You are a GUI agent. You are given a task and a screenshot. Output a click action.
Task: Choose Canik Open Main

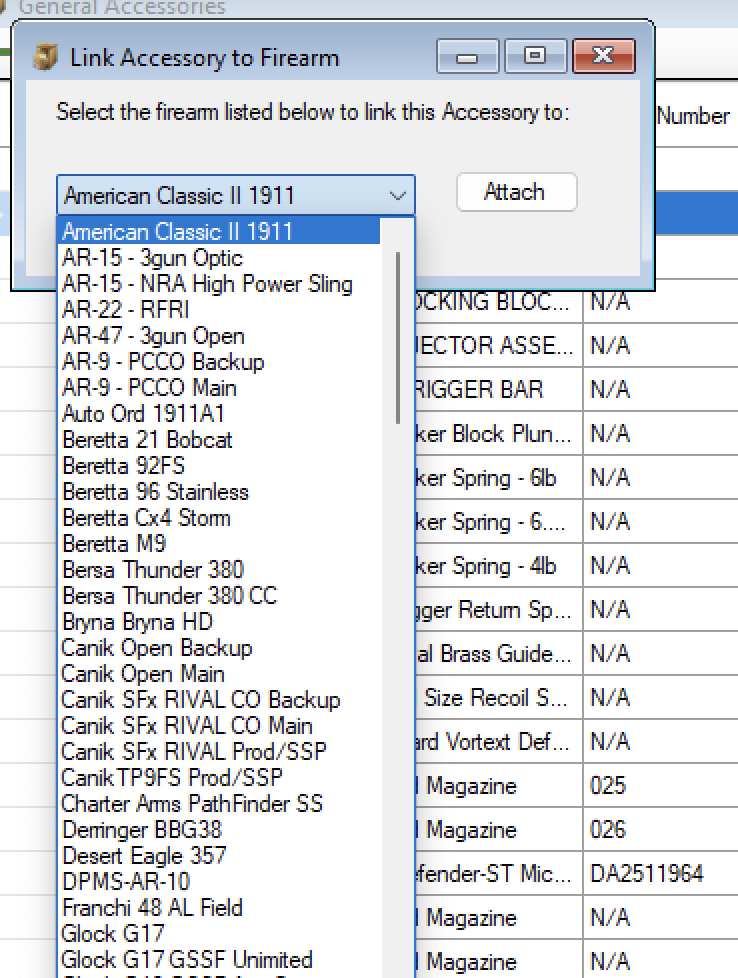coord(219,674)
